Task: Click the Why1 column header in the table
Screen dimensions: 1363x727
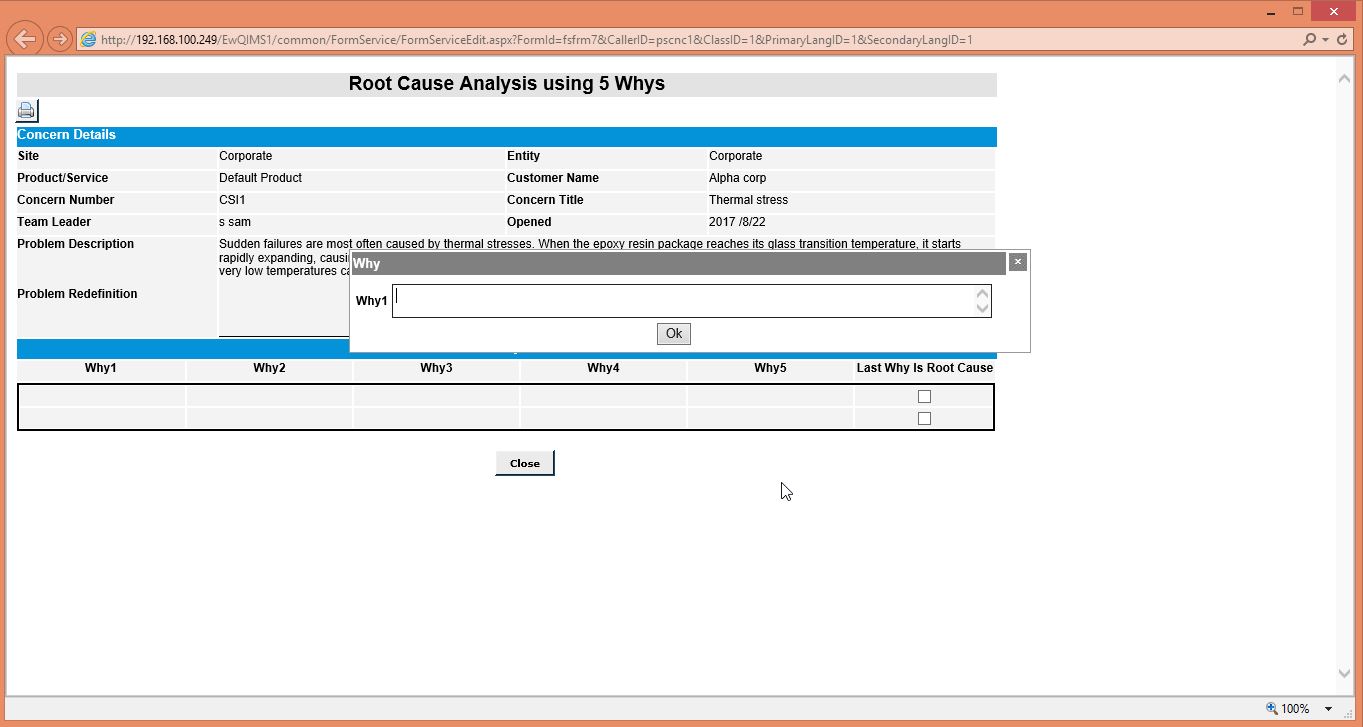Action: tap(100, 368)
